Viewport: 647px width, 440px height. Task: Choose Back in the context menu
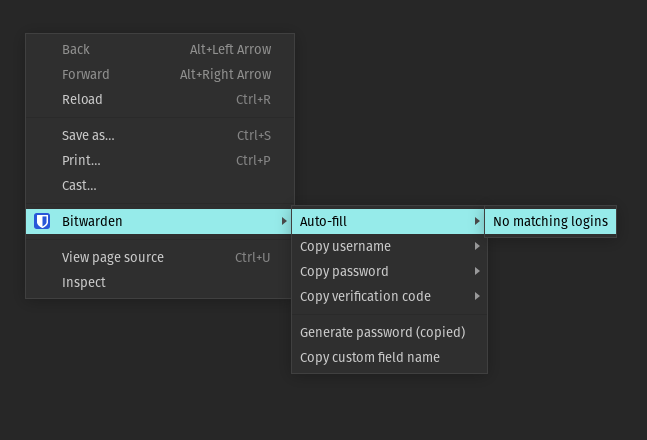[160, 50]
